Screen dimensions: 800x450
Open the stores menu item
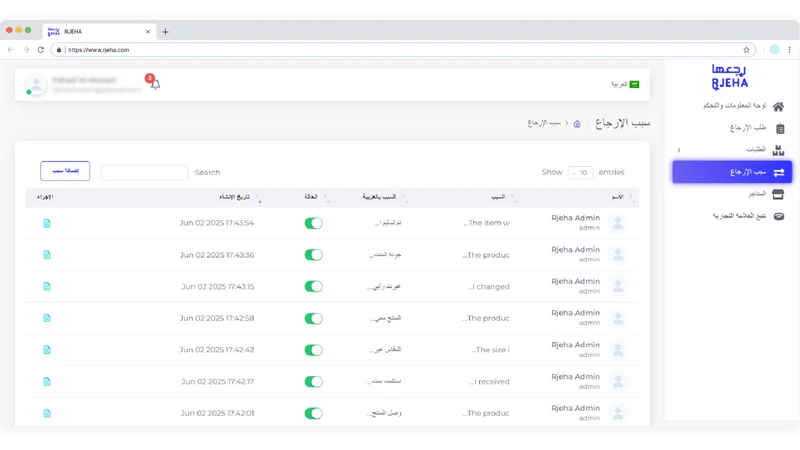click(x=757, y=194)
